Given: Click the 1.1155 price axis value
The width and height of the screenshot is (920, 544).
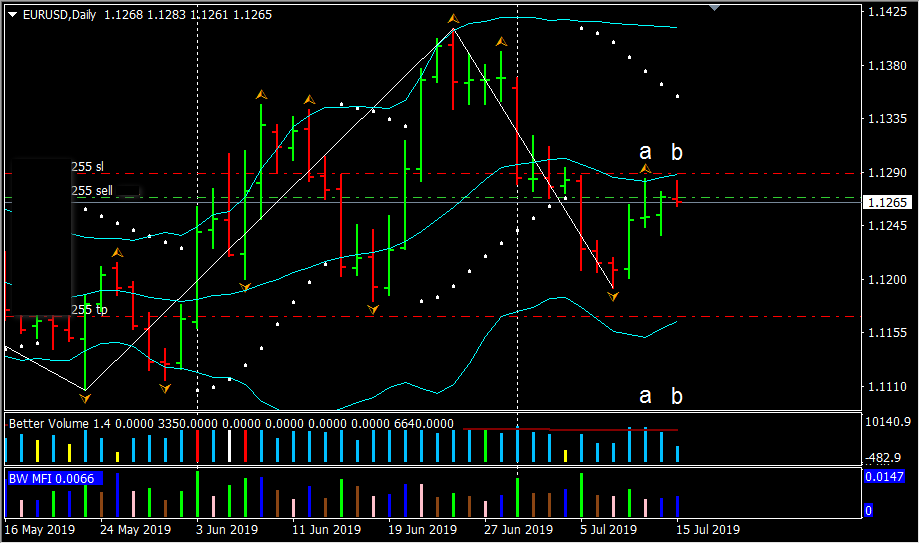Looking at the screenshot, I should tap(887, 333).
